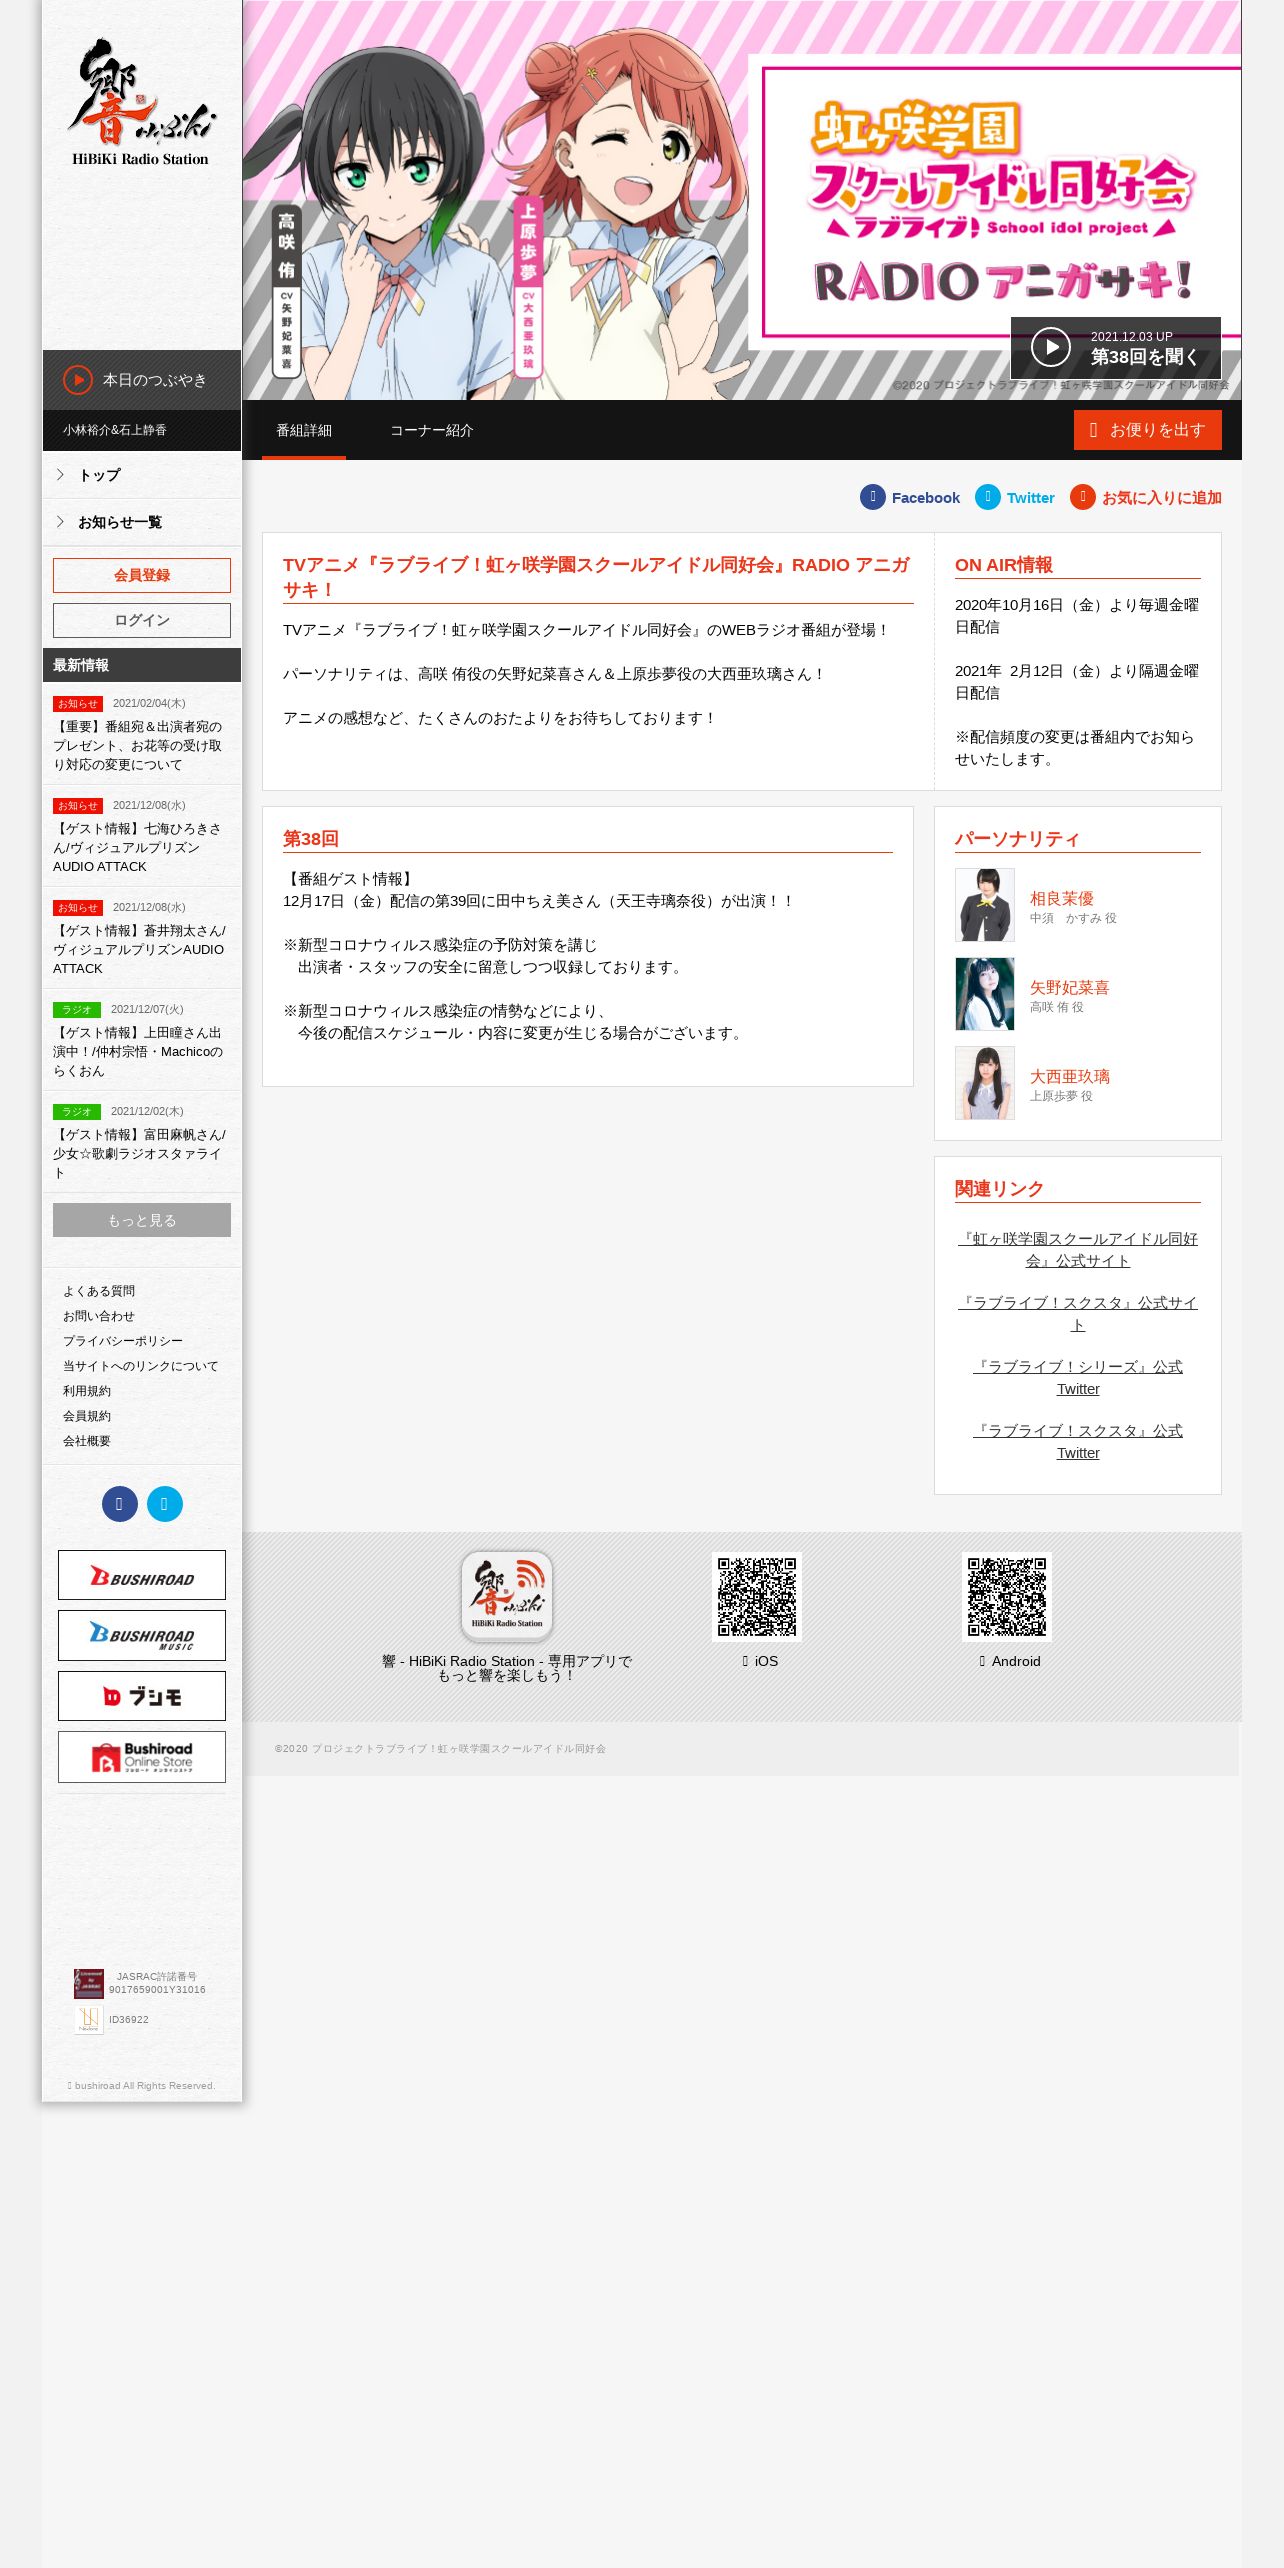
Task: Click お便りを出す button
Action: pyautogui.click(x=1148, y=430)
